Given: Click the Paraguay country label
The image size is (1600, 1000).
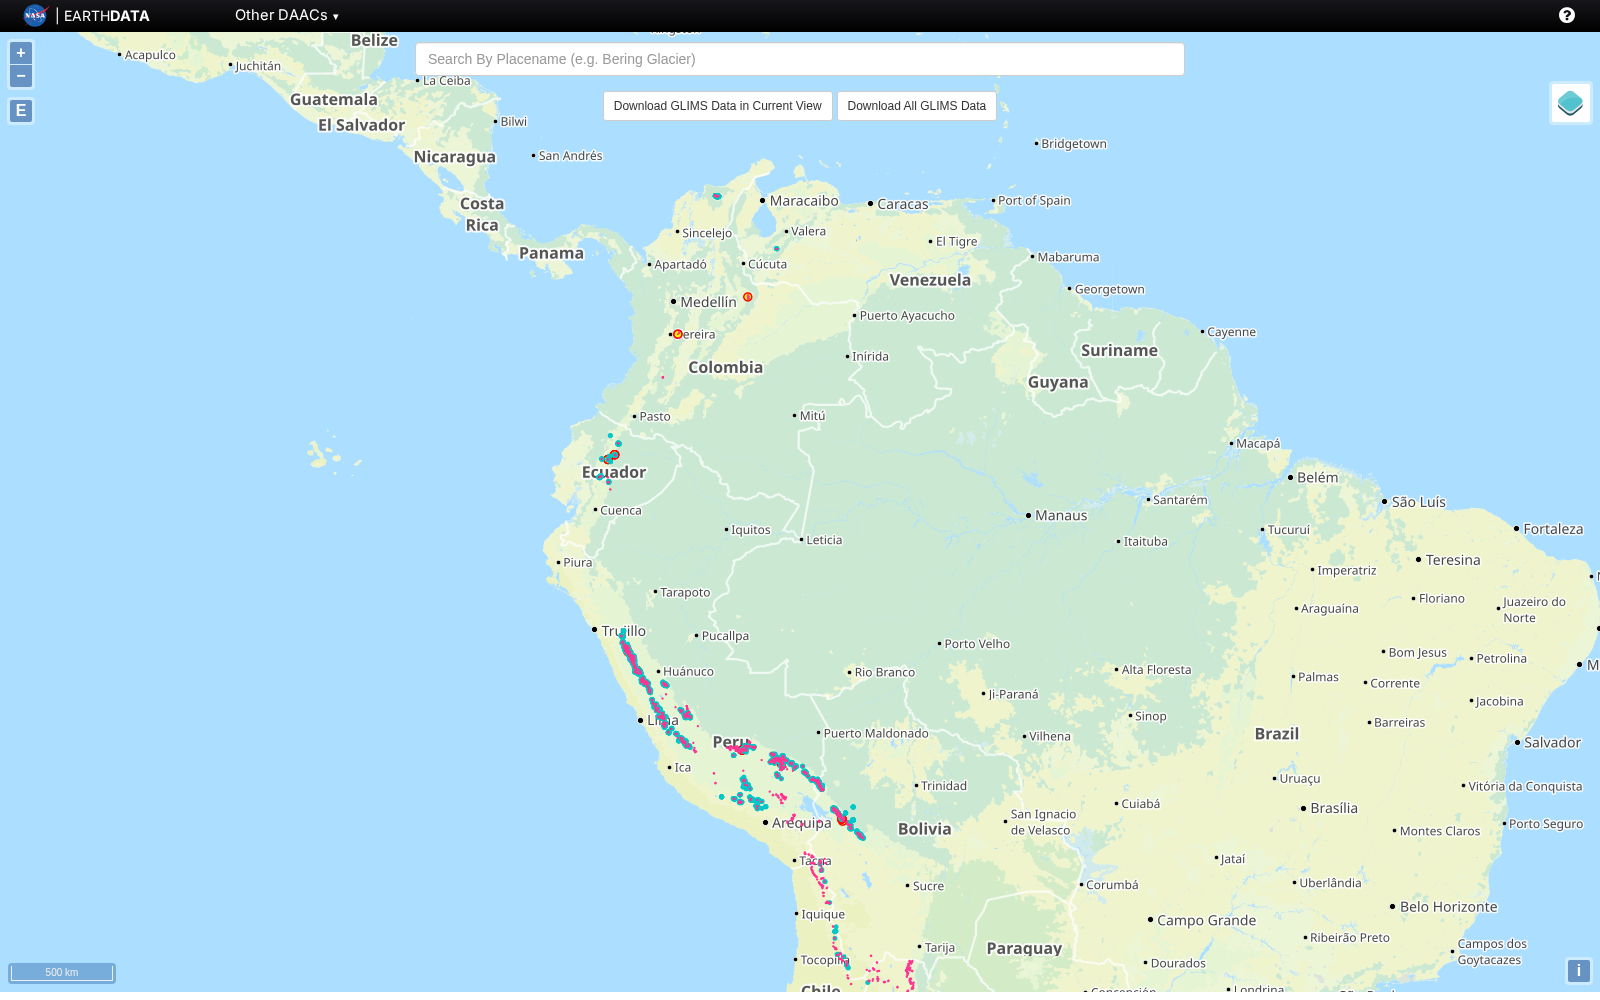Looking at the screenshot, I should coord(1024,948).
